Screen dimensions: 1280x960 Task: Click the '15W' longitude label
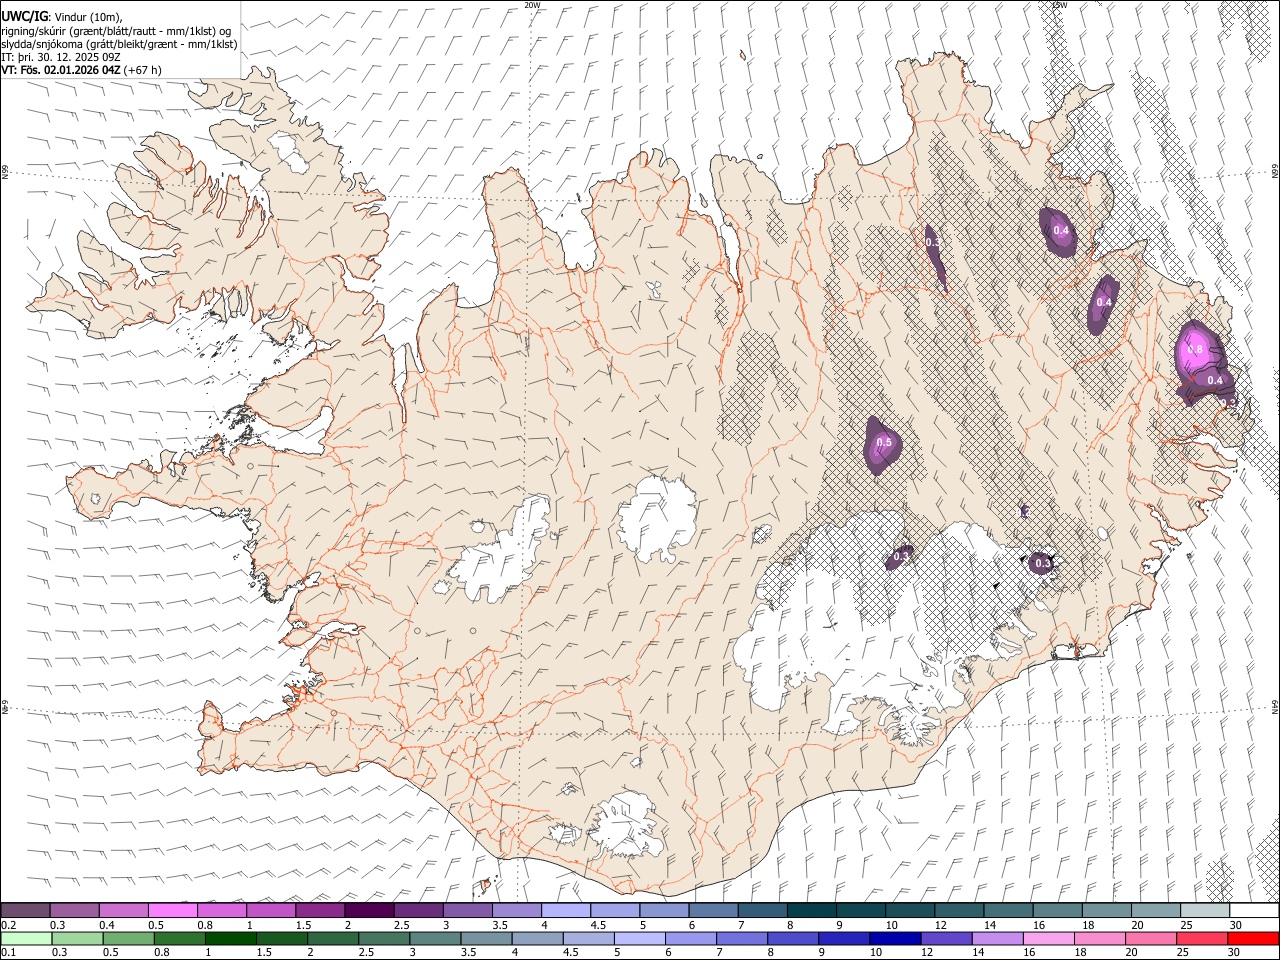point(1059,5)
